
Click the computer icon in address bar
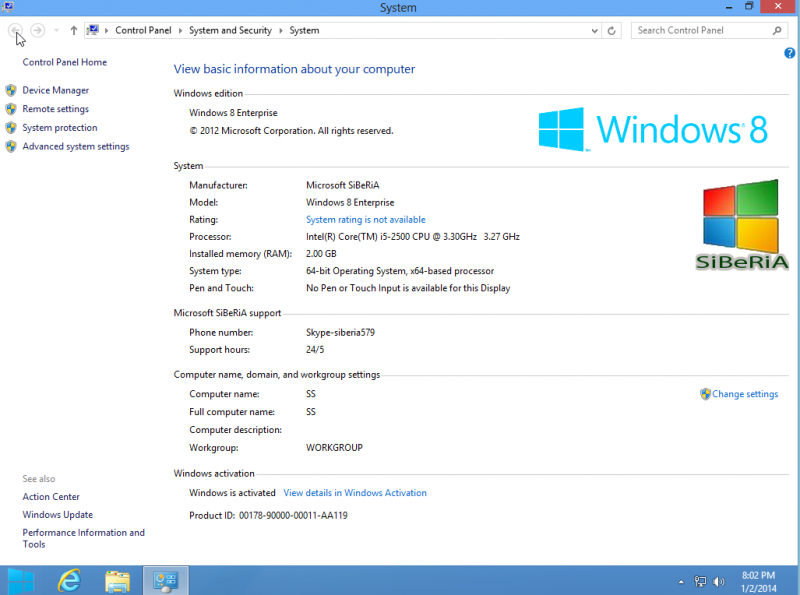[92, 30]
